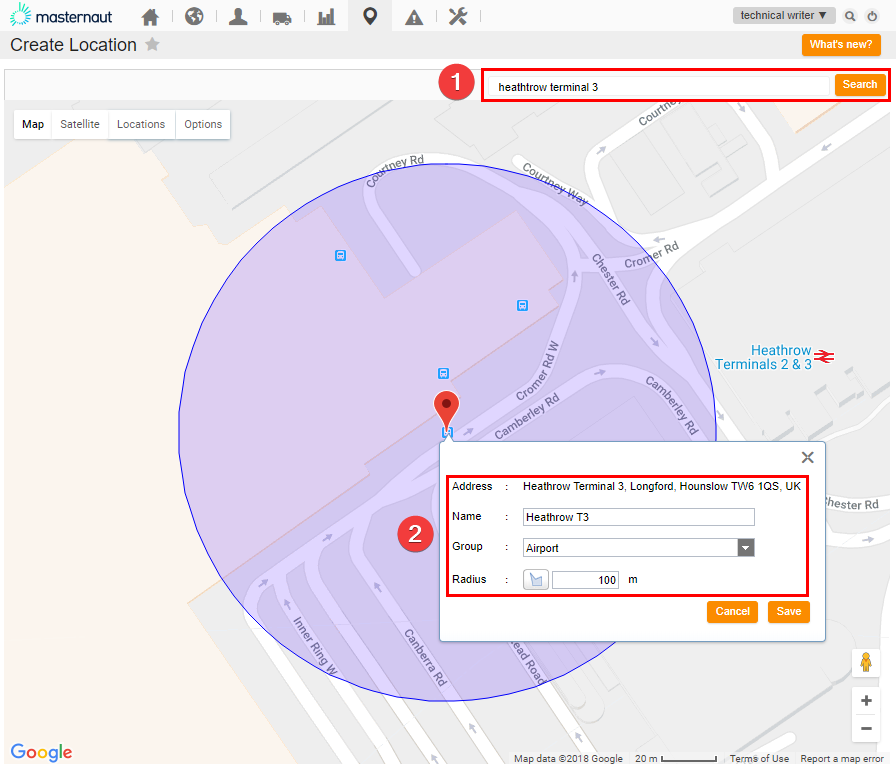896x764 pixels.
Task: Expand the Group dropdown arrow
Action: [x=746, y=547]
